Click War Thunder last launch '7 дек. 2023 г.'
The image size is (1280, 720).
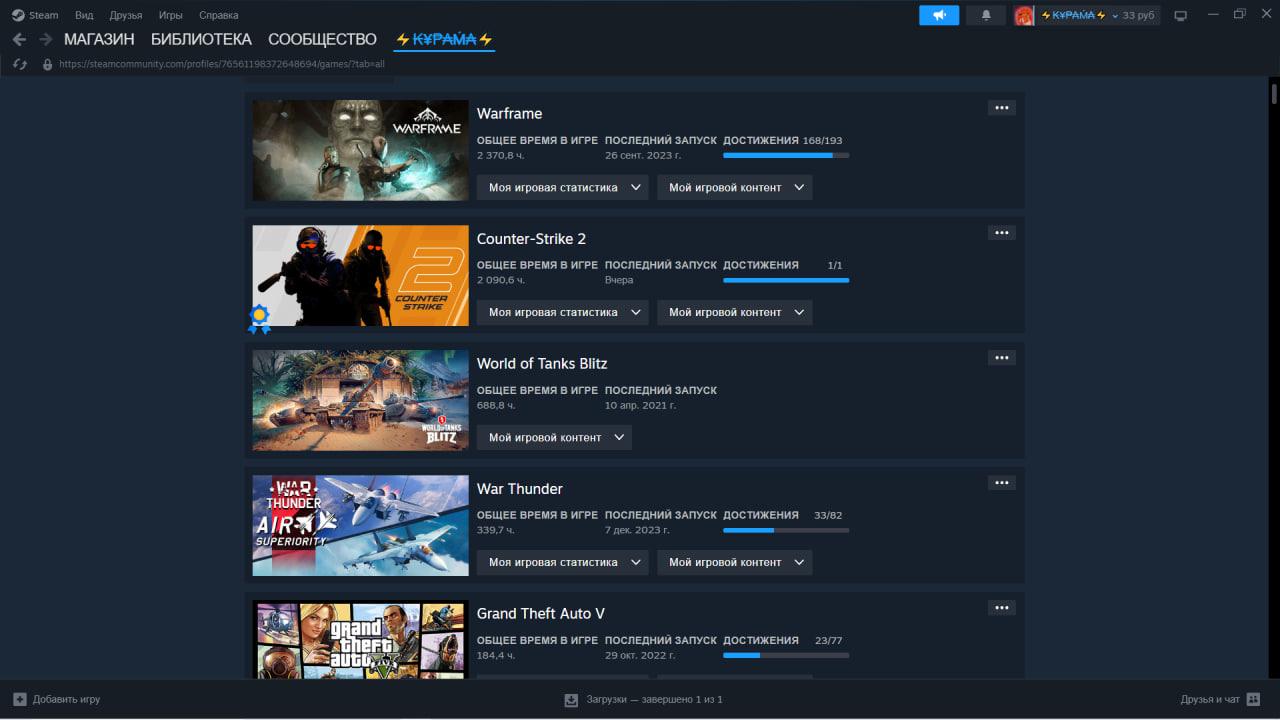pyautogui.click(x=637, y=530)
